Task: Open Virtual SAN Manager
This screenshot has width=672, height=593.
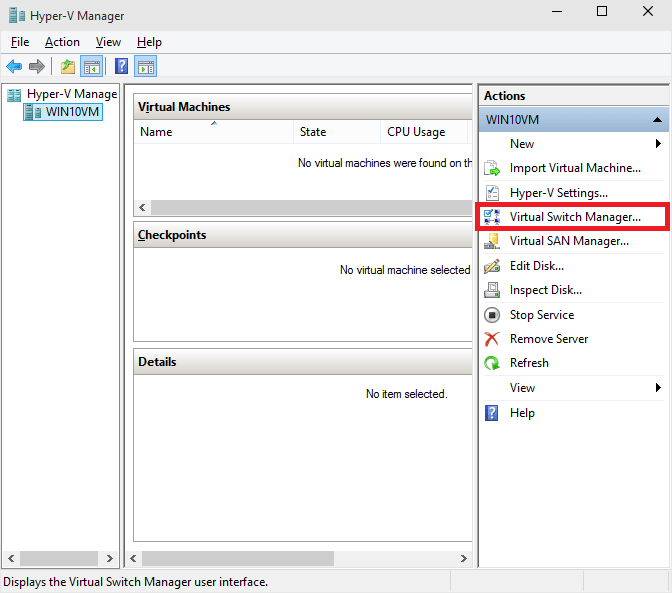Action: click(569, 241)
